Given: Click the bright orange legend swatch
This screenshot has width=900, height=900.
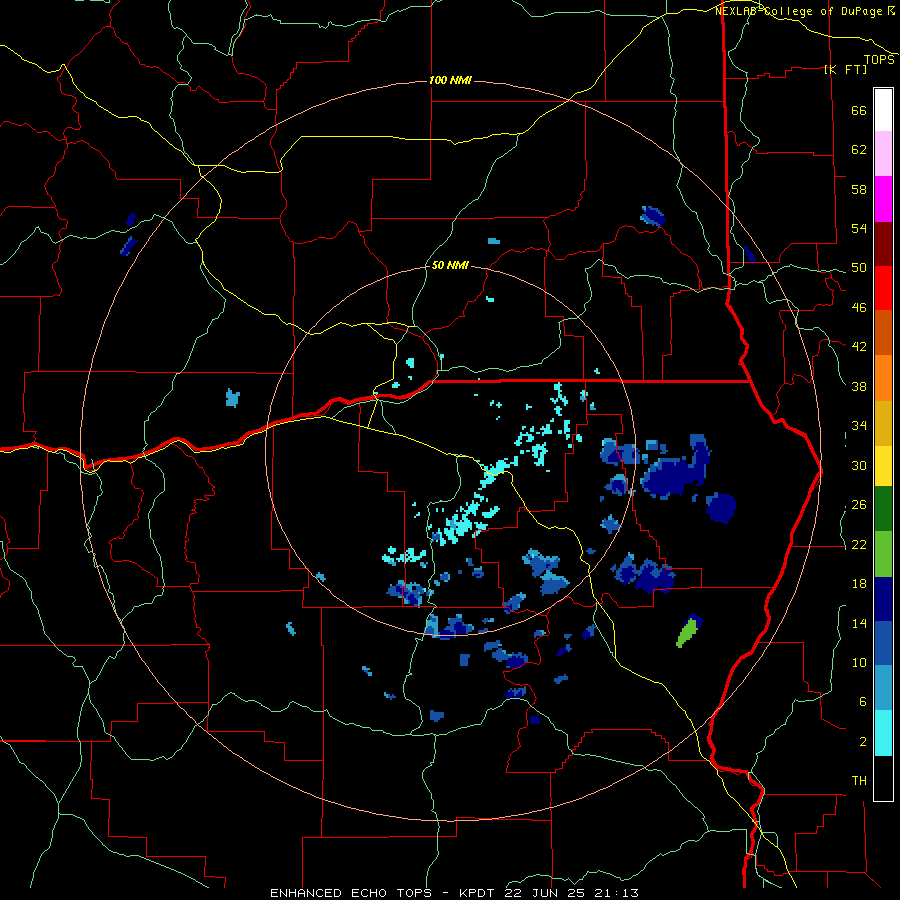Looking at the screenshot, I should [883, 378].
